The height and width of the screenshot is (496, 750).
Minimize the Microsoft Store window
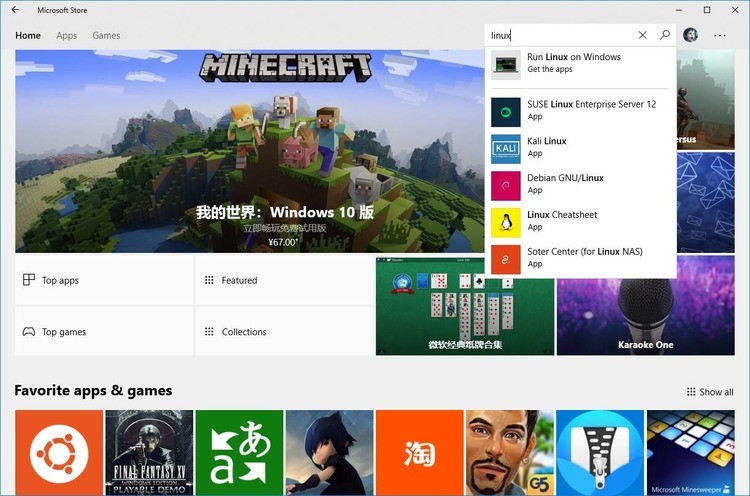coord(679,10)
